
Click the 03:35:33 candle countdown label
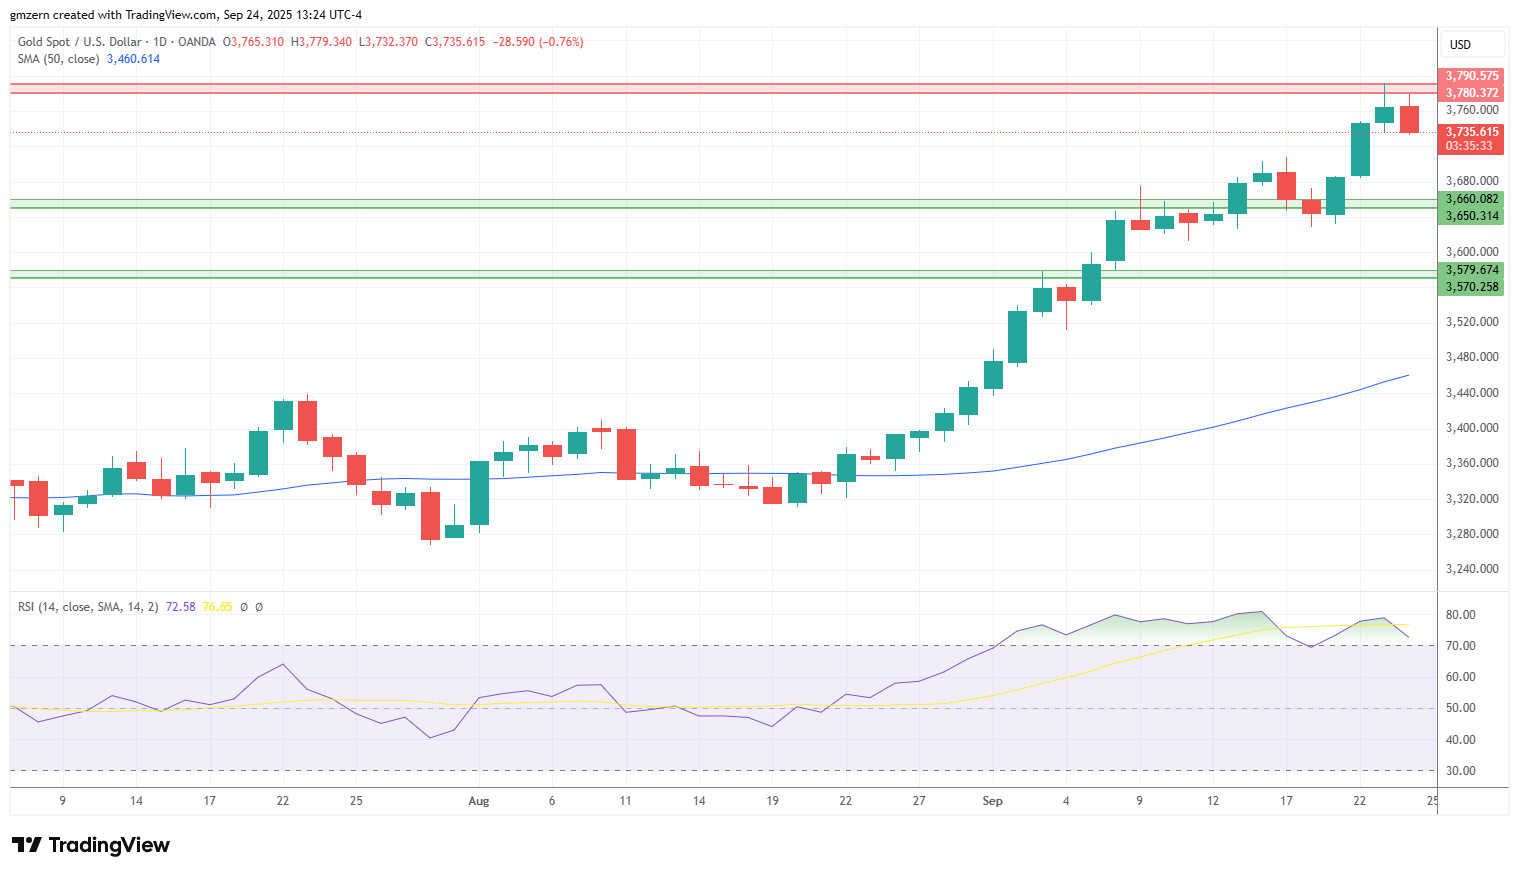[x=1472, y=146]
